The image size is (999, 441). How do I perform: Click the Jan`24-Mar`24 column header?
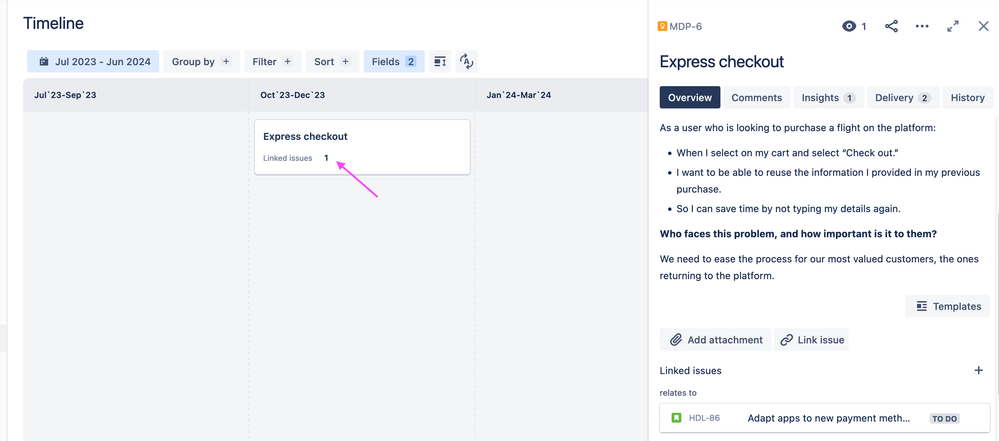point(519,95)
